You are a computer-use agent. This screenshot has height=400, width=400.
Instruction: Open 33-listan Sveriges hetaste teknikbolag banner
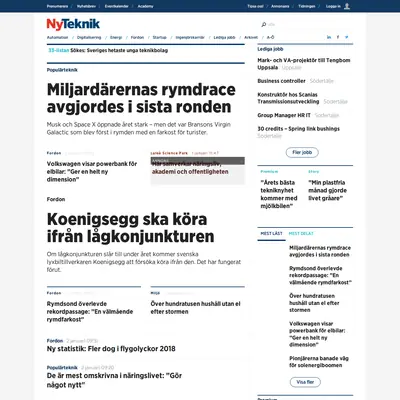click(108, 50)
